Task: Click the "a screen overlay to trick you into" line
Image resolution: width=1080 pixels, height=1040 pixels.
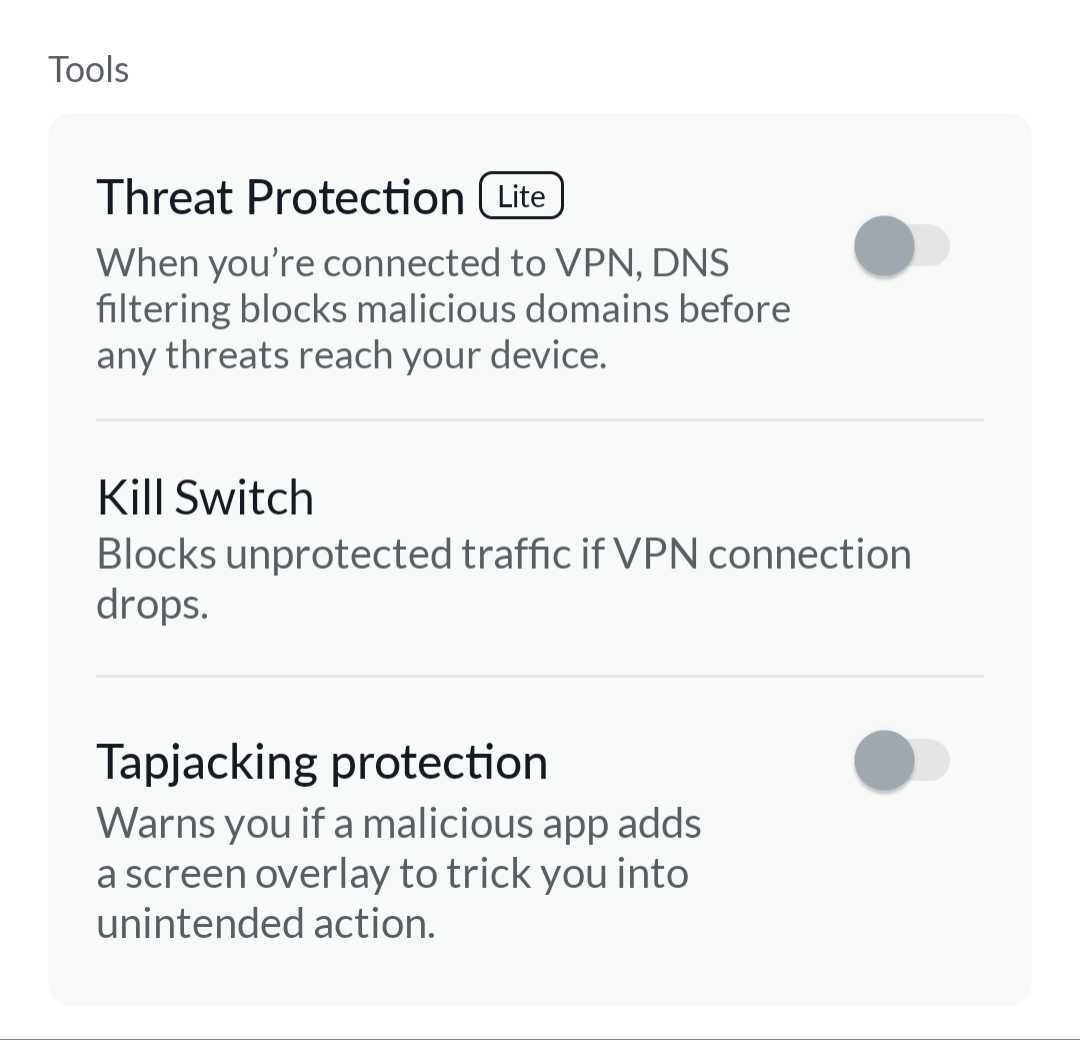Action: click(x=392, y=874)
